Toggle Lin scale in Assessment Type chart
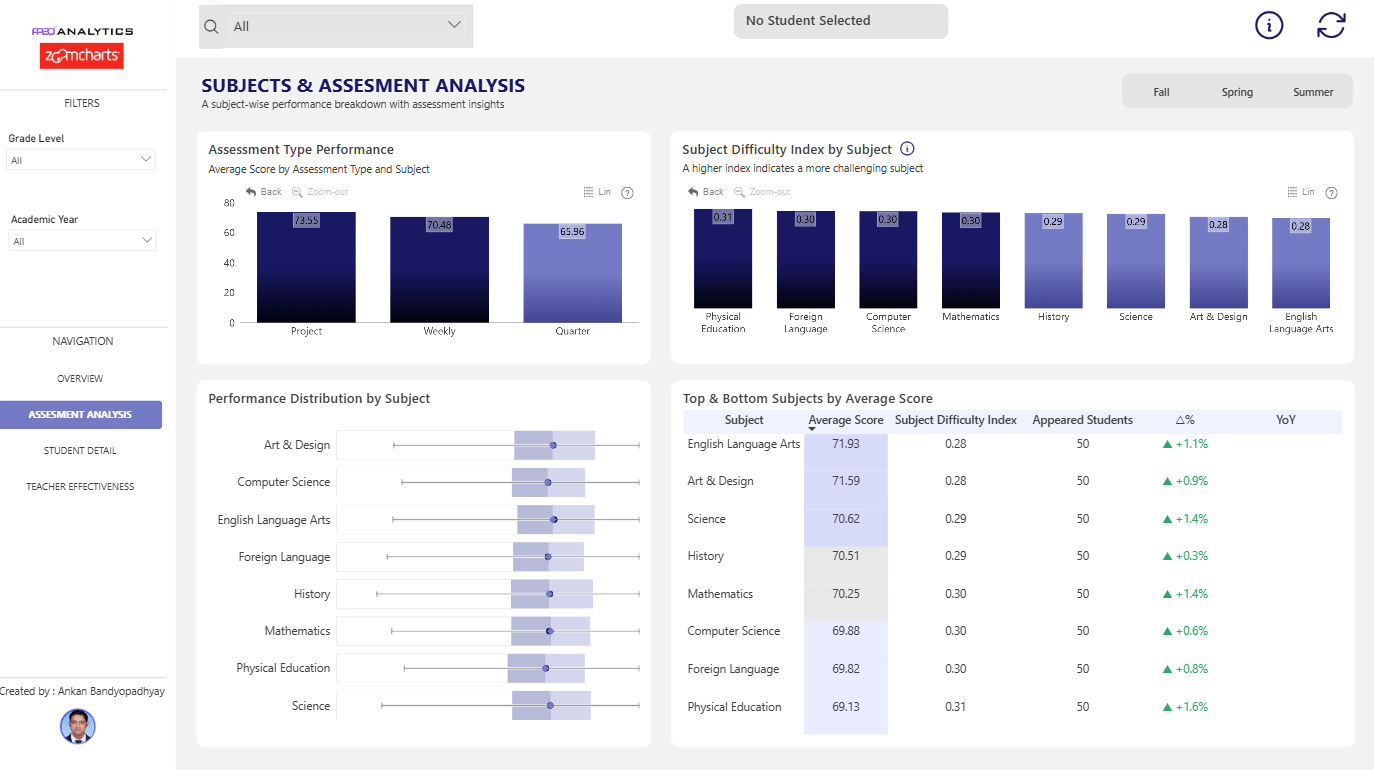Screen dimensions: 1374x770 [597, 192]
